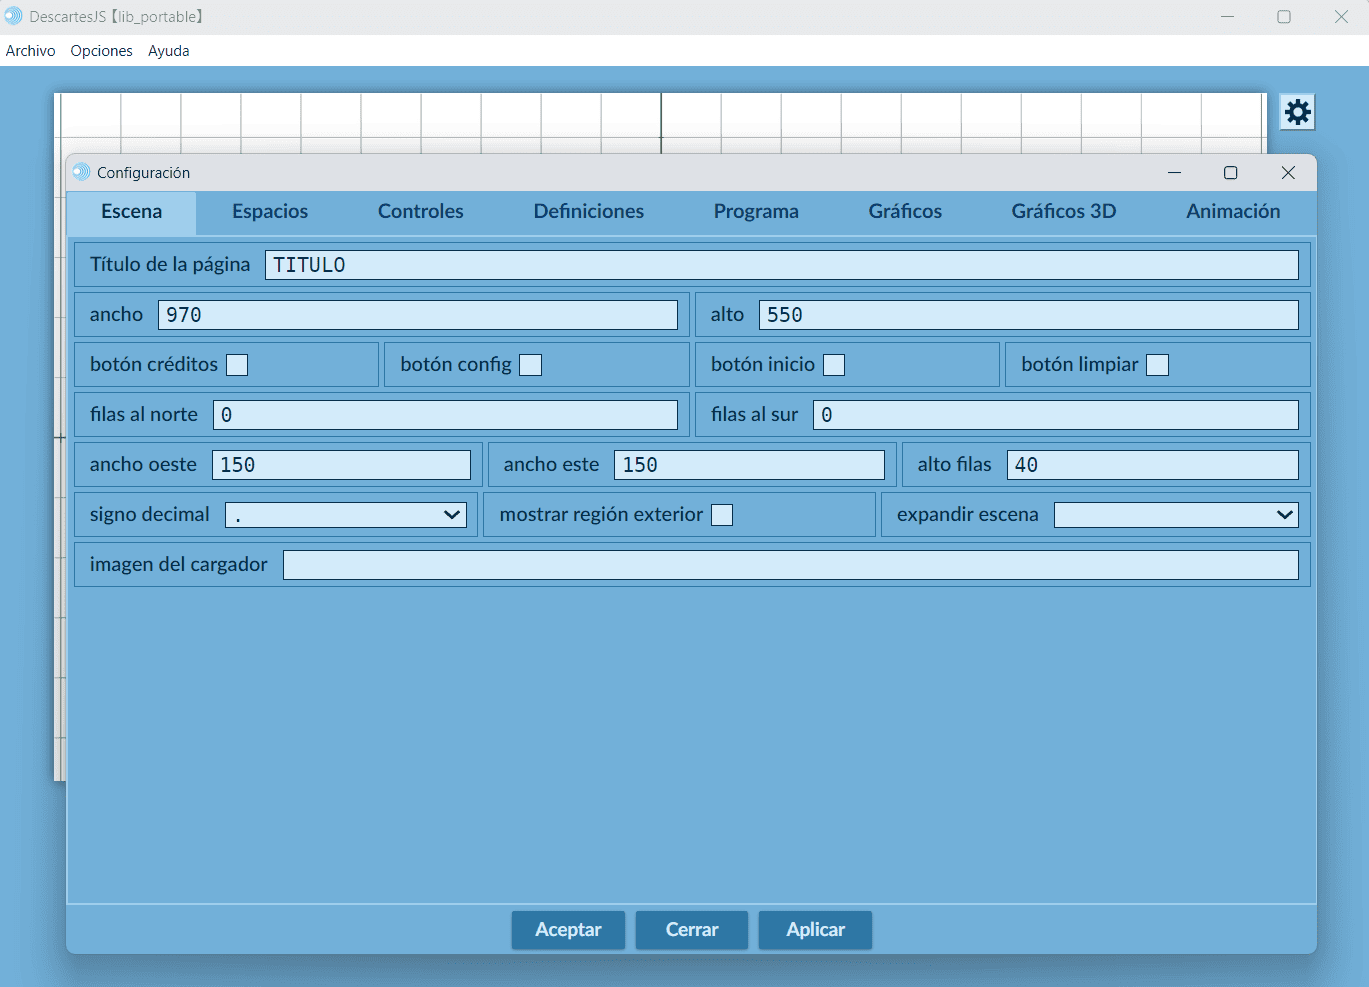The width and height of the screenshot is (1369, 987).
Task: Click the Aplicar button
Action: pyautogui.click(x=815, y=930)
